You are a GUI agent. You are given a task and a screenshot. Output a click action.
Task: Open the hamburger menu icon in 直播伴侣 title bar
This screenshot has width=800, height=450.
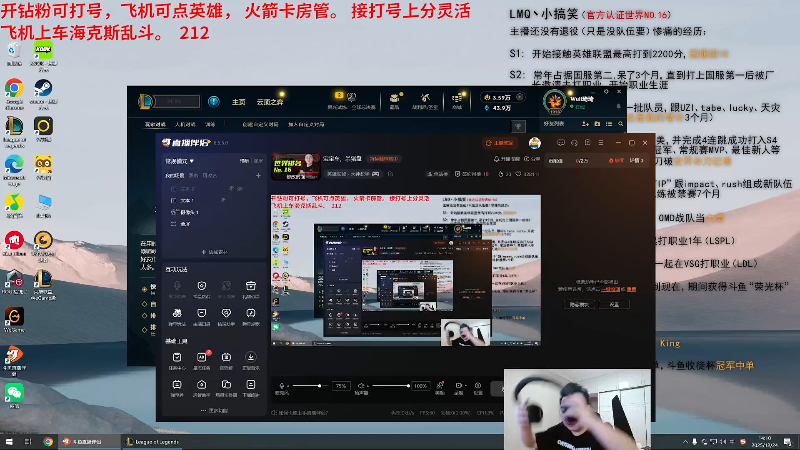click(601, 143)
